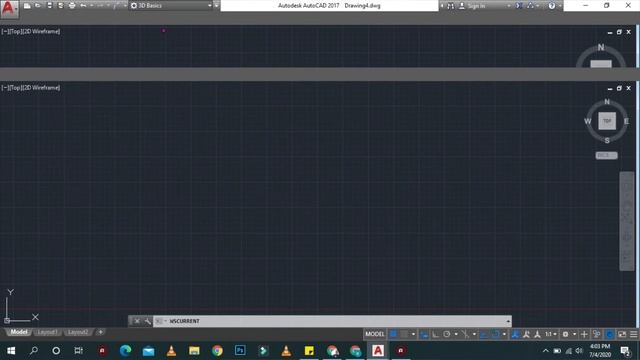This screenshot has width=640, height=360.
Task: Click the Autodesk A360 connect icon
Action: (x=530, y=6)
